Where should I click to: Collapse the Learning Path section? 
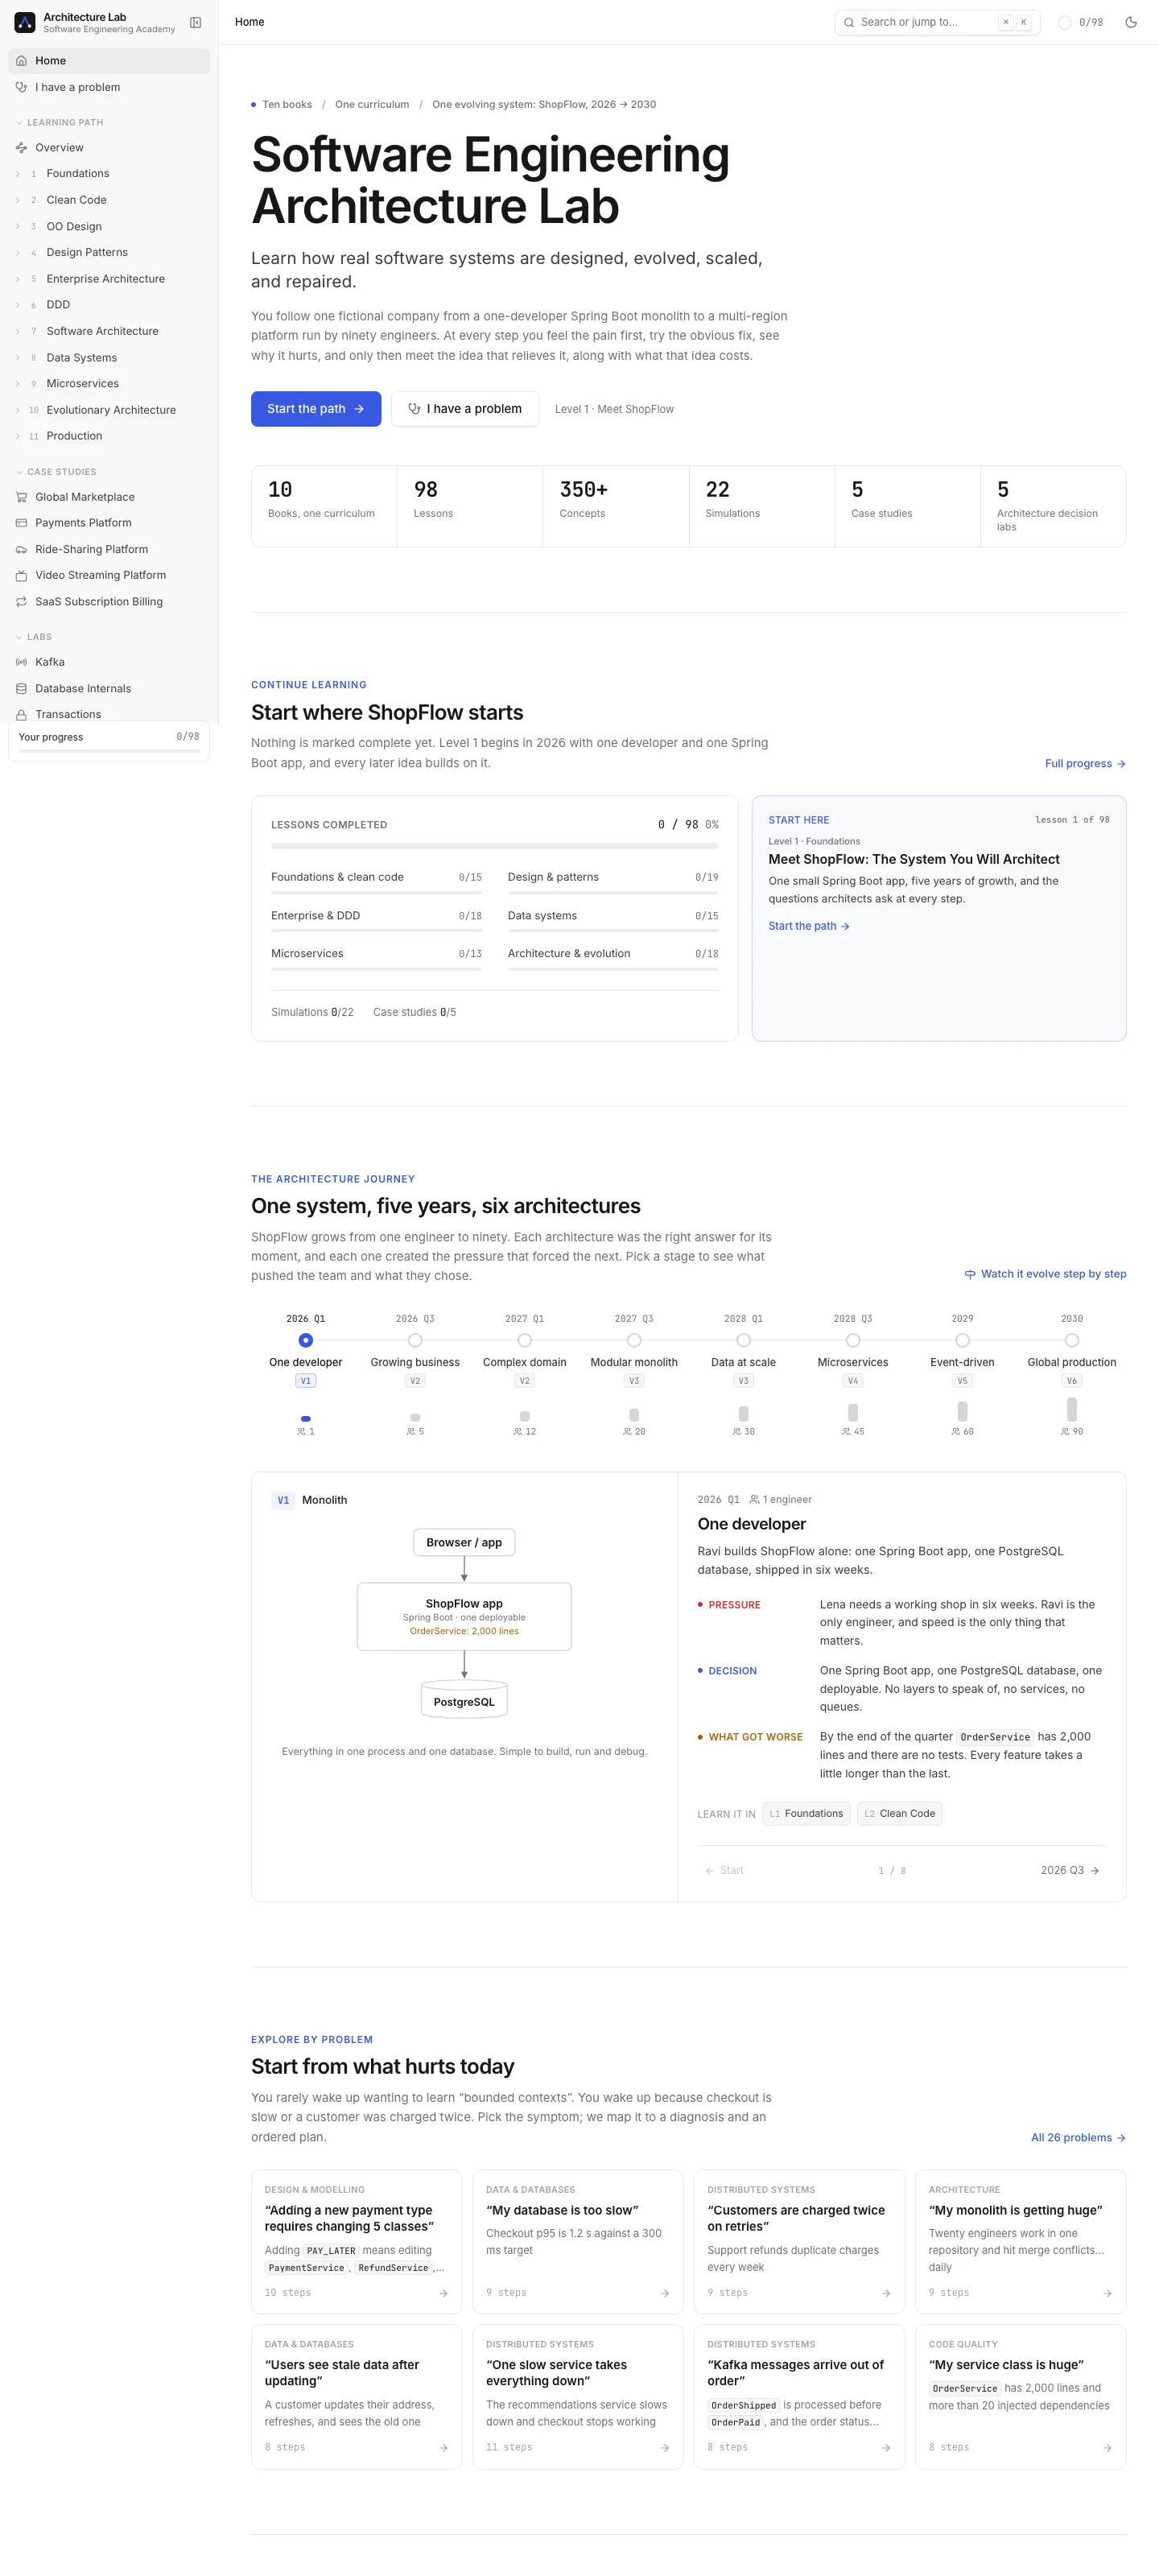[x=59, y=122]
